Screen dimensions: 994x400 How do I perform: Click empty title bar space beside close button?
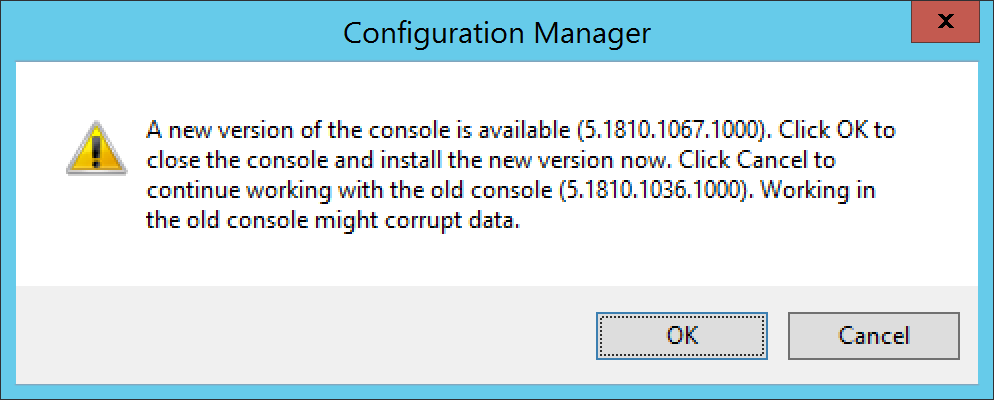pos(780,32)
